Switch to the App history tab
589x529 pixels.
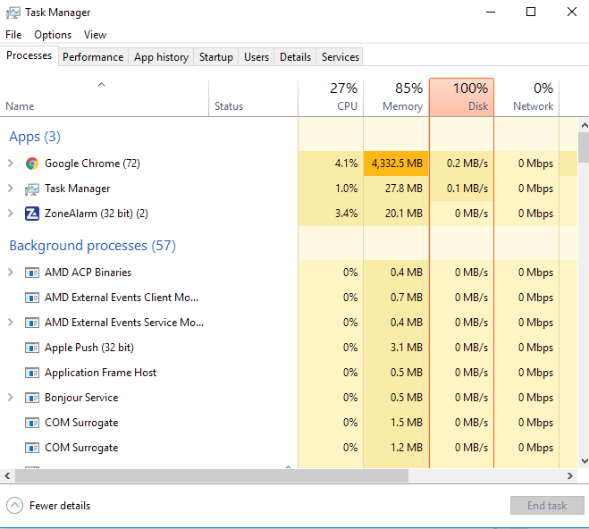[161, 57]
